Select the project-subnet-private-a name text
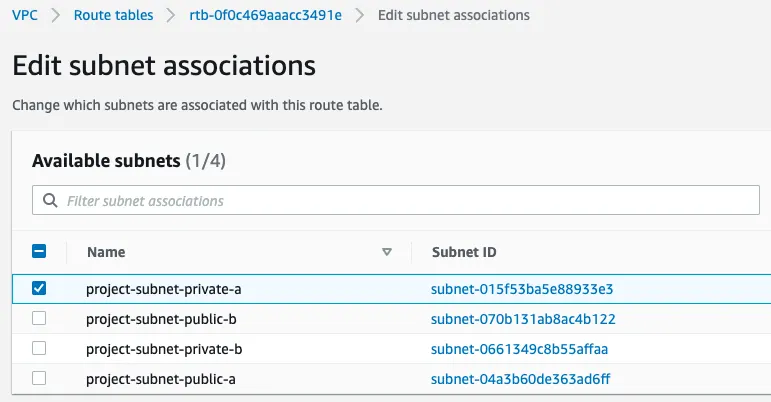Image resolution: width=771 pixels, height=402 pixels. [164, 289]
